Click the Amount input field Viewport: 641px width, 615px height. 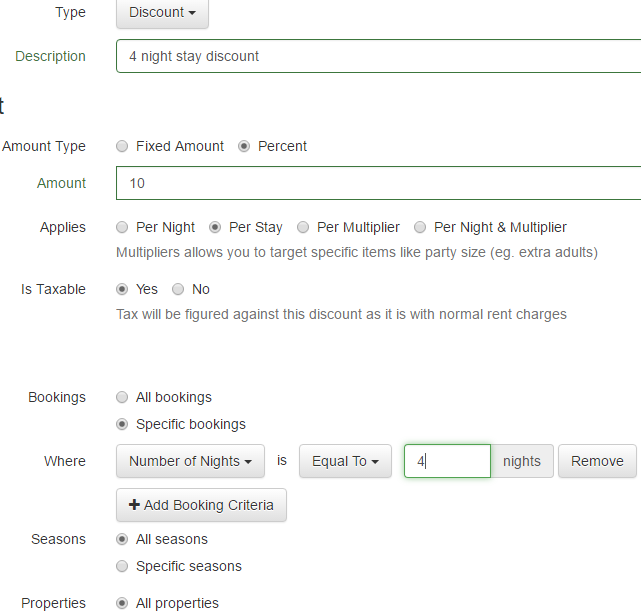point(378,183)
